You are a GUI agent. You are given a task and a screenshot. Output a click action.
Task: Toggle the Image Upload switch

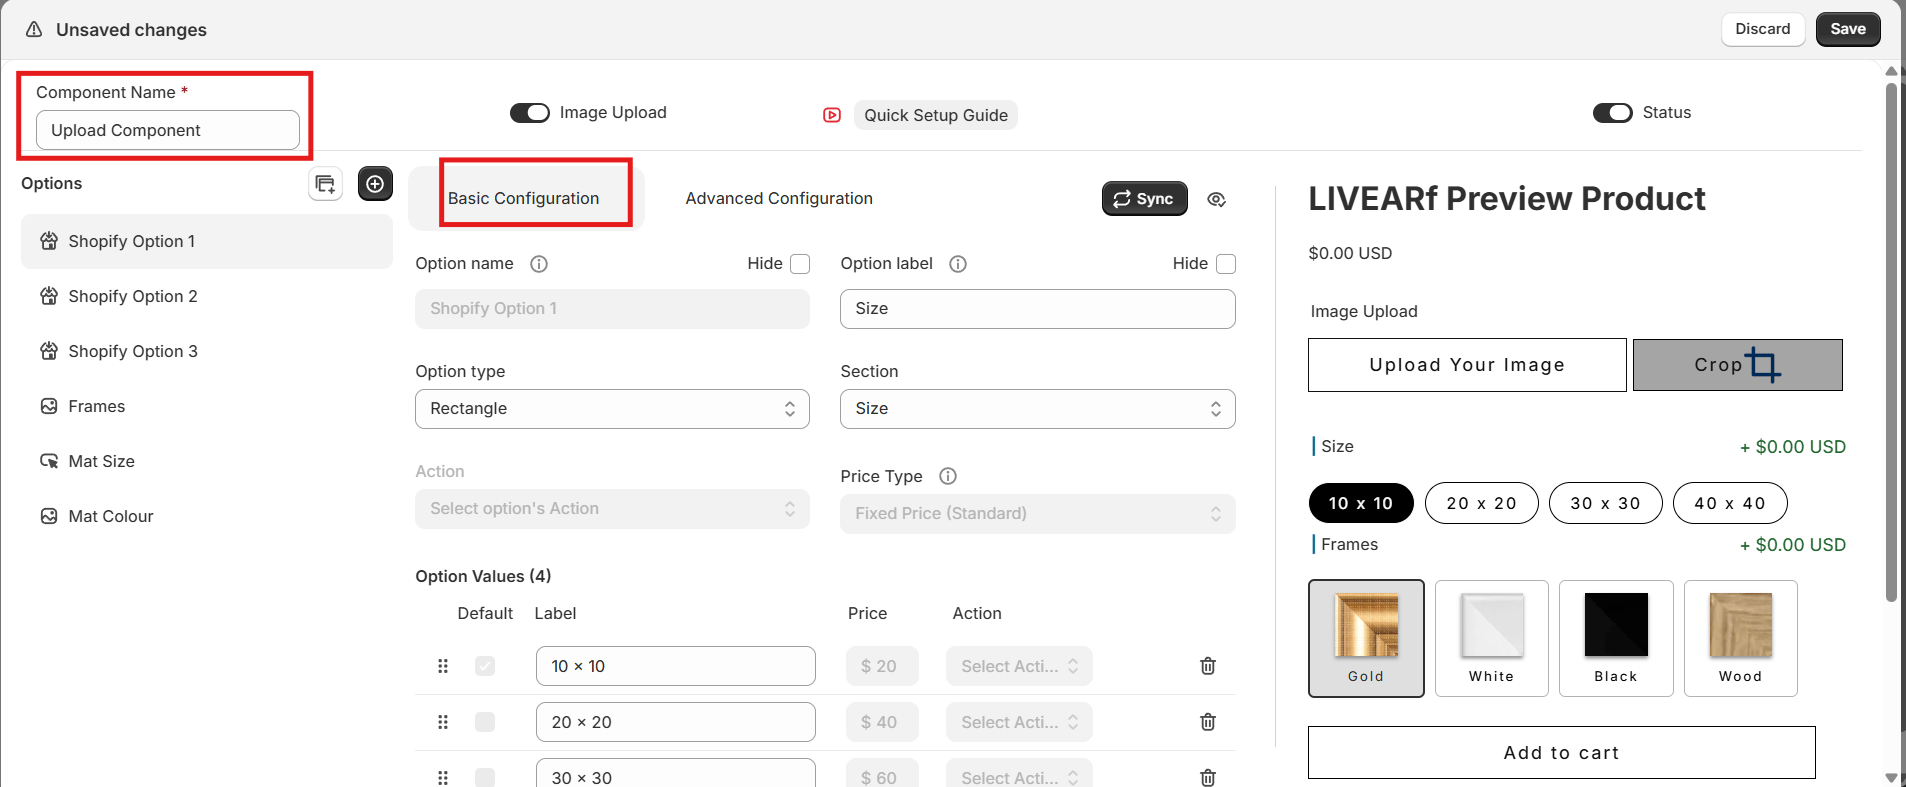point(530,113)
